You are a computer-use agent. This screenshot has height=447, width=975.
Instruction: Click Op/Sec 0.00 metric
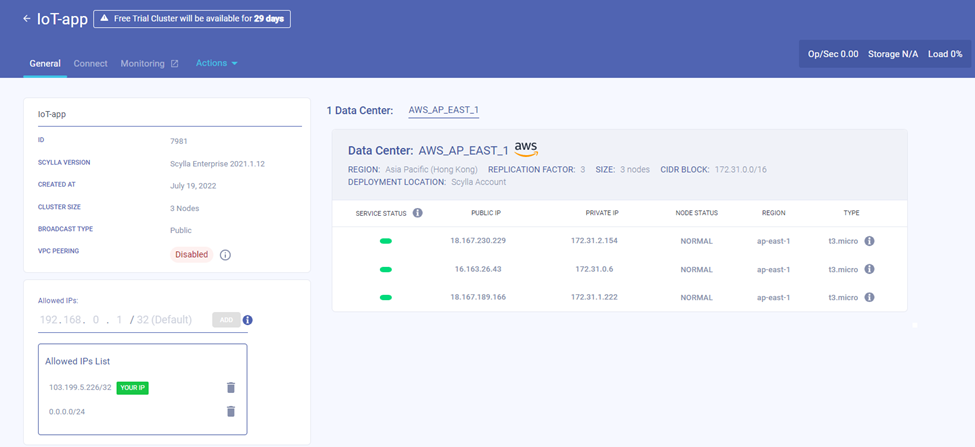pos(833,54)
